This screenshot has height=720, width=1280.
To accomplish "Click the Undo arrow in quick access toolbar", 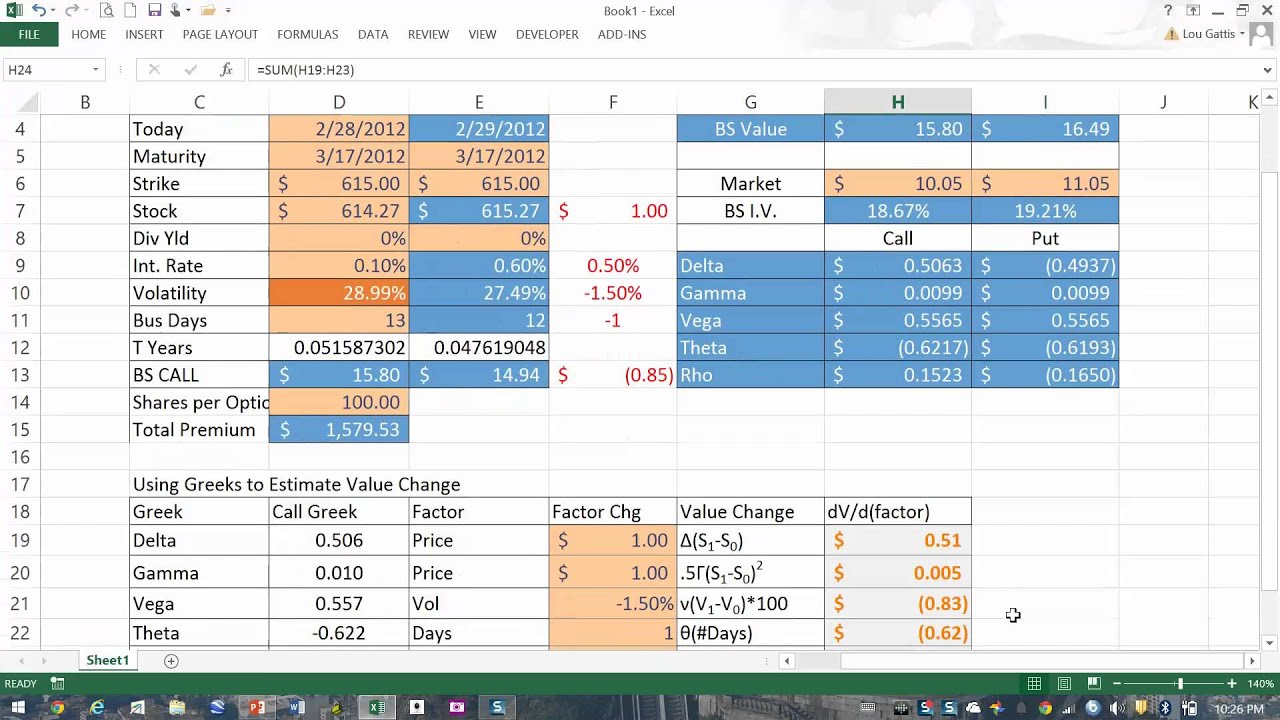I will (x=37, y=10).
